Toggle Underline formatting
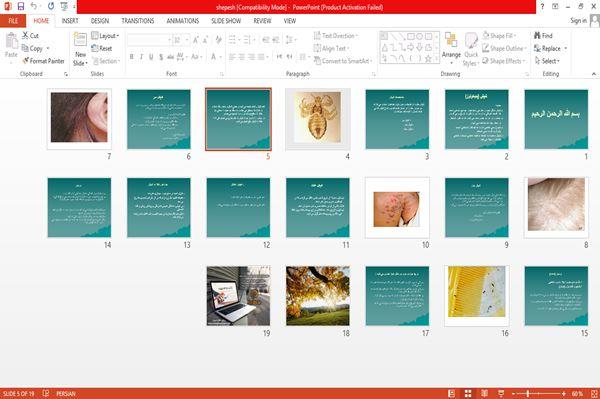The height and width of the screenshot is (399, 600). click(151, 57)
